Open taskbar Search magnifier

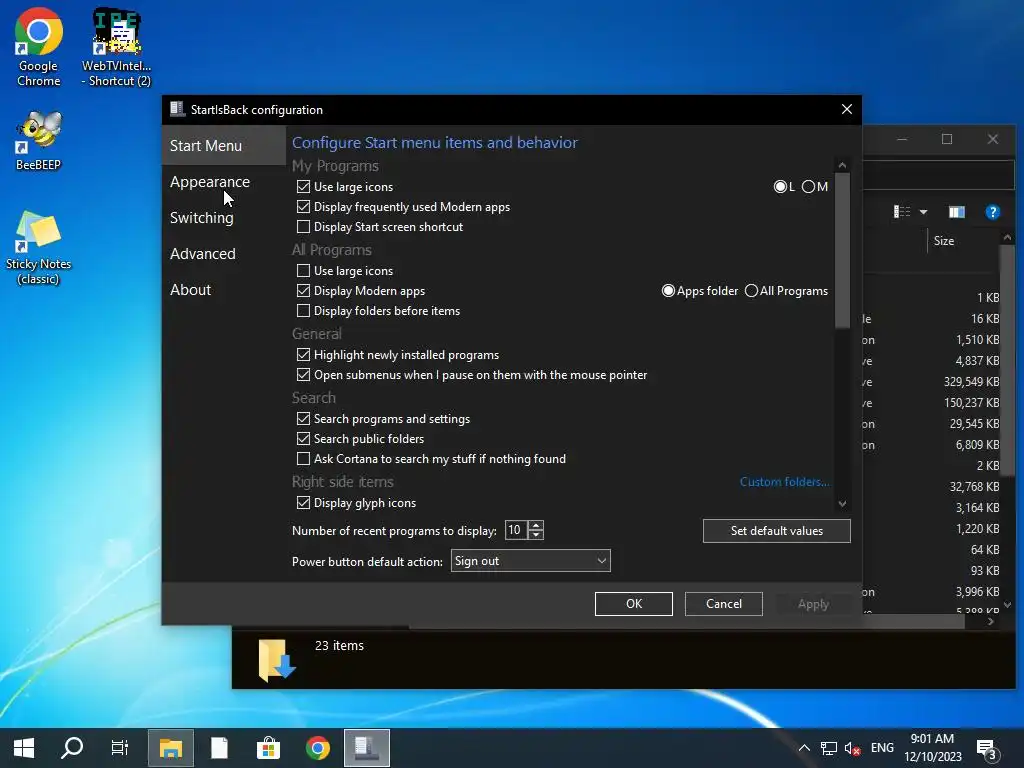(72, 748)
